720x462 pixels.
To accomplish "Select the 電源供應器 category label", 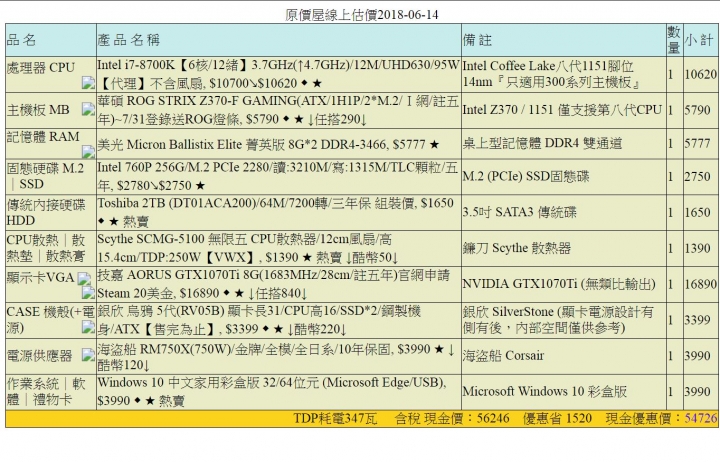I will click(39, 355).
